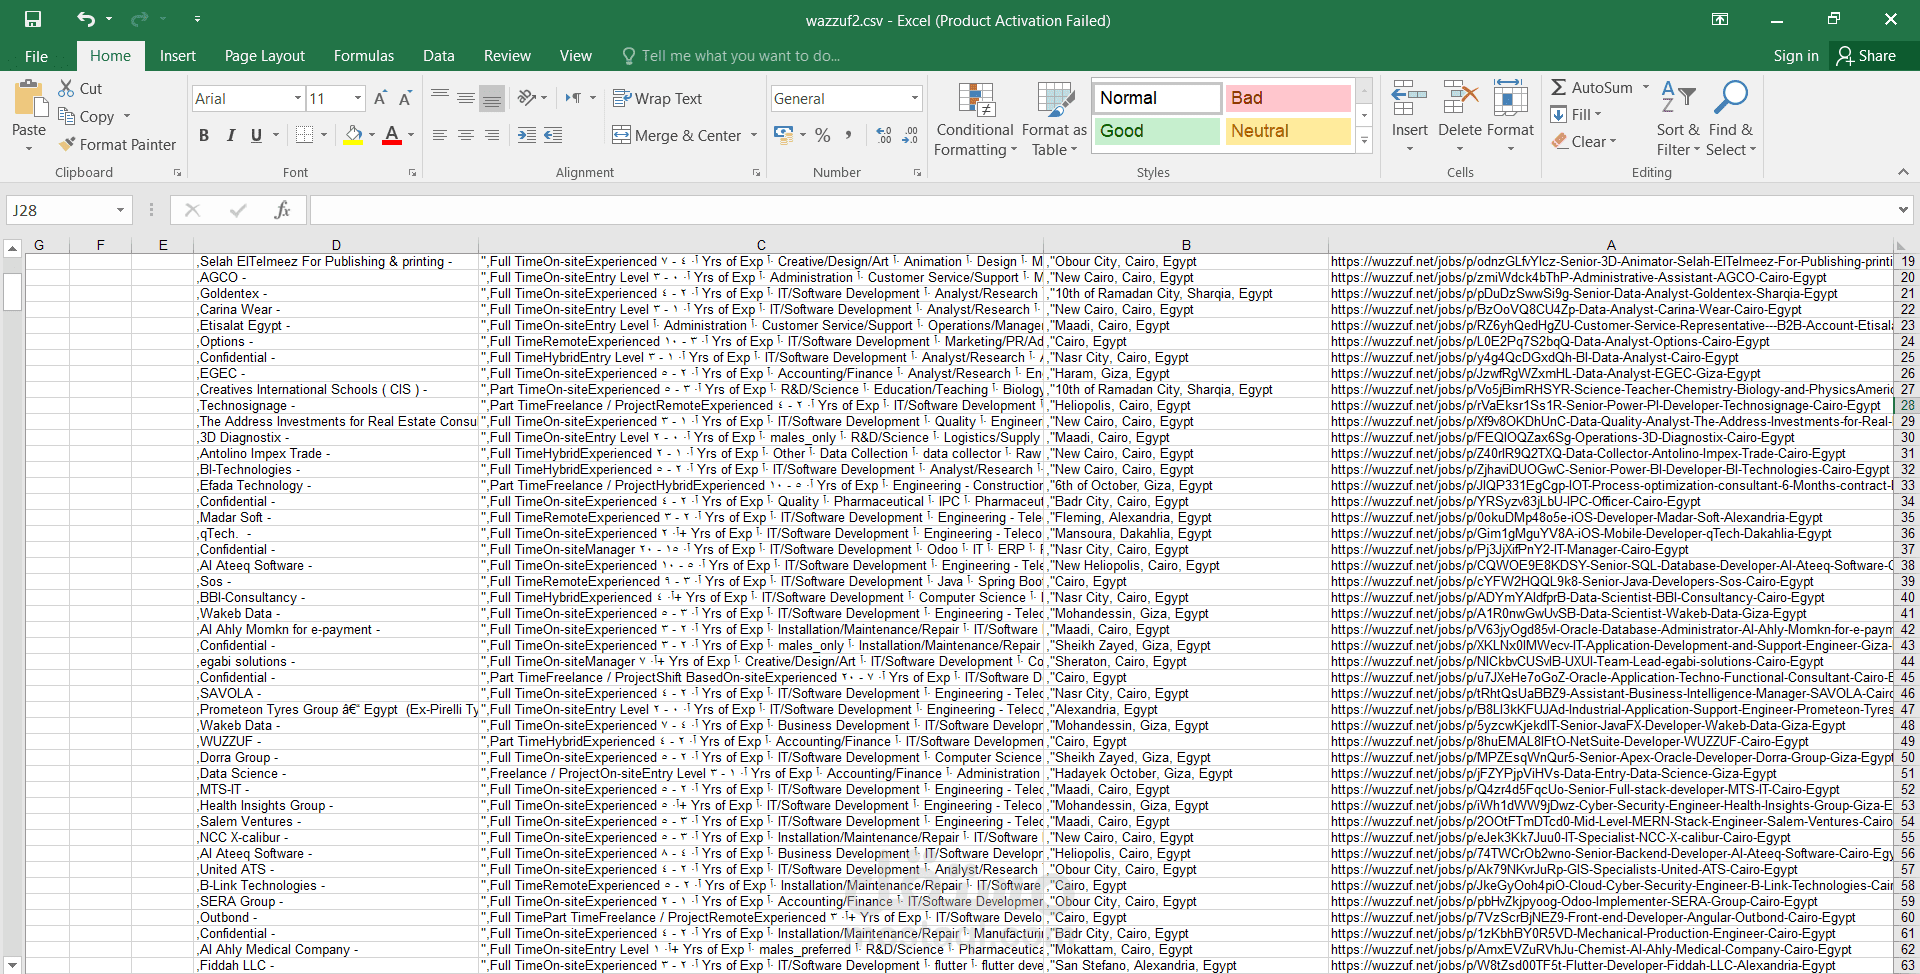Click the Save icon in the title bar

33,19
